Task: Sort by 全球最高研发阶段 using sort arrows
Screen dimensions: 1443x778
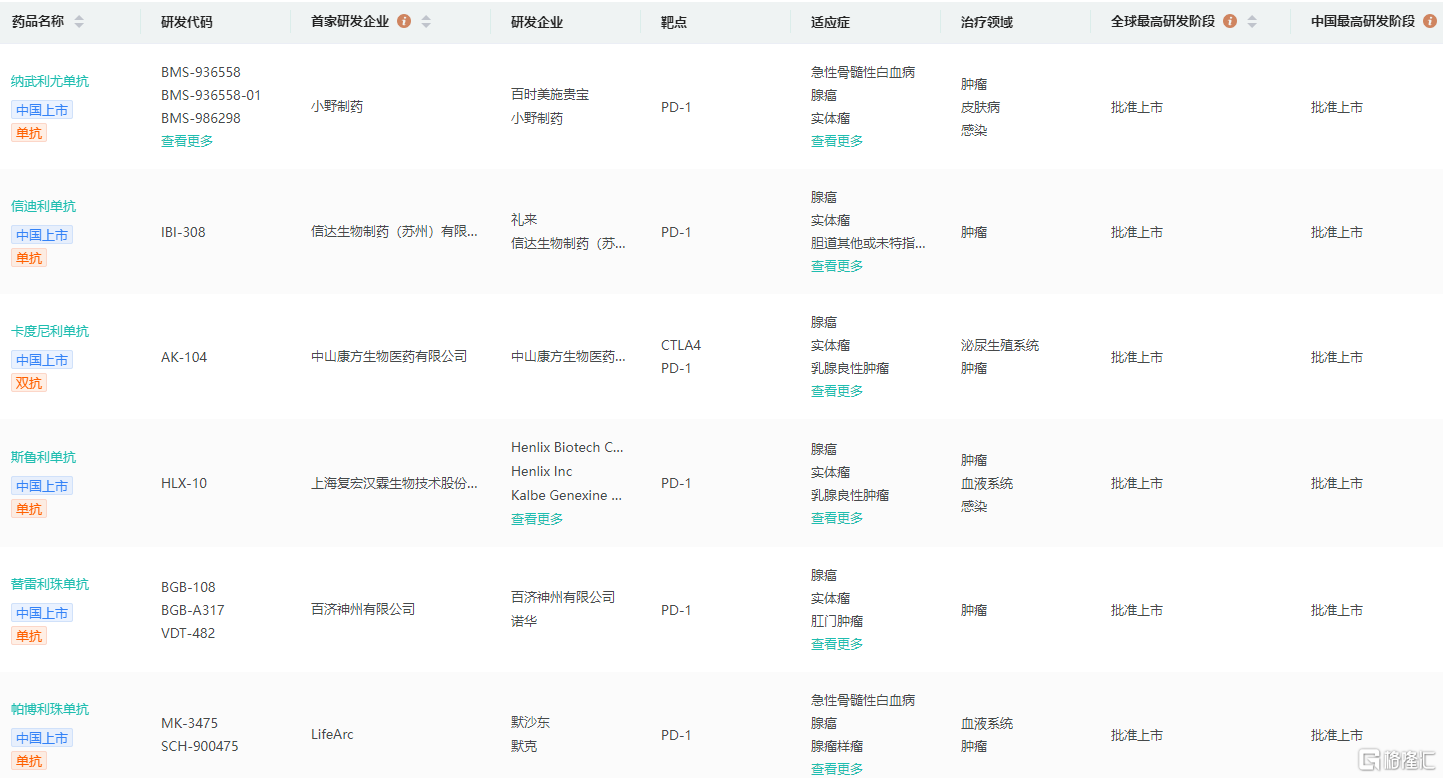Action: [x=1252, y=21]
